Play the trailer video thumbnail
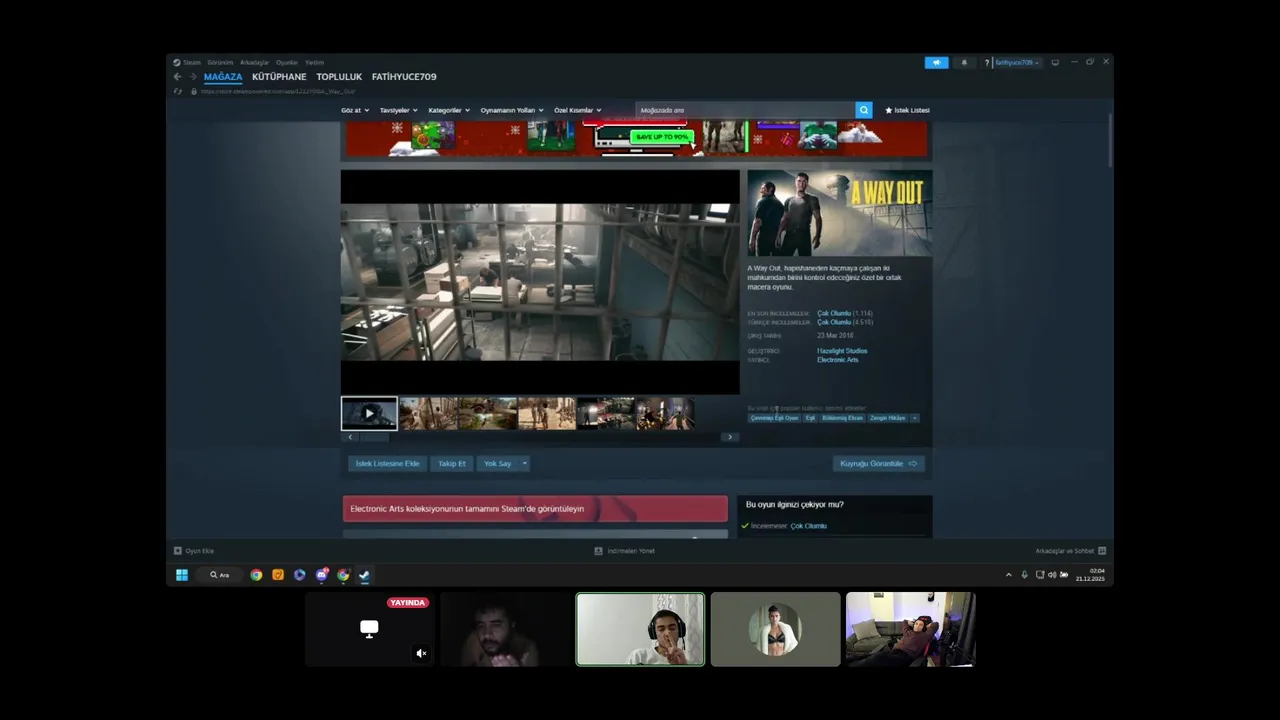 (x=369, y=413)
